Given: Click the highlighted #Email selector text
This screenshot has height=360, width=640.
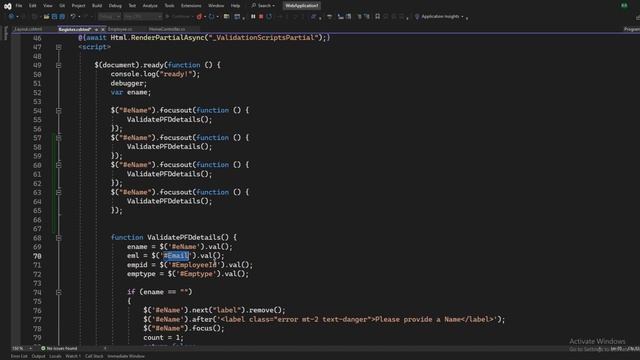Looking at the screenshot, I should coord(176,256).
